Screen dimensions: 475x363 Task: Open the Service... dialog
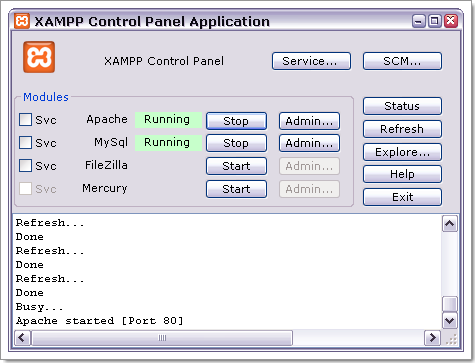coord(311,61)
